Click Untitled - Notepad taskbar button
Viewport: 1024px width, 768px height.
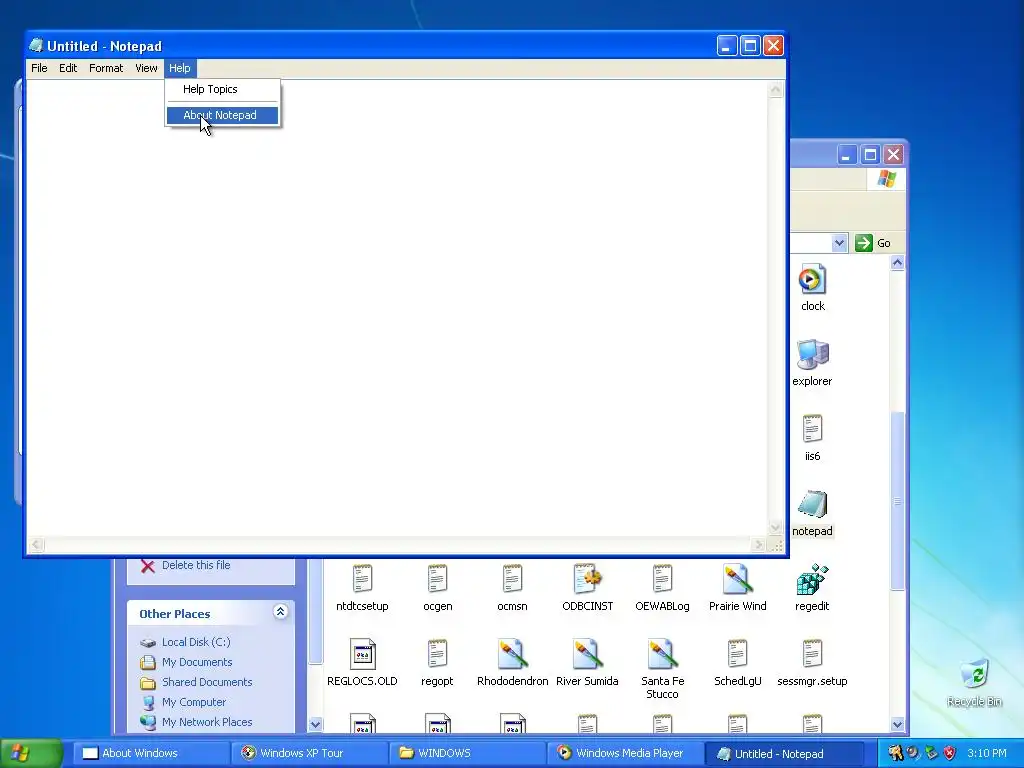tap(783, 754)
